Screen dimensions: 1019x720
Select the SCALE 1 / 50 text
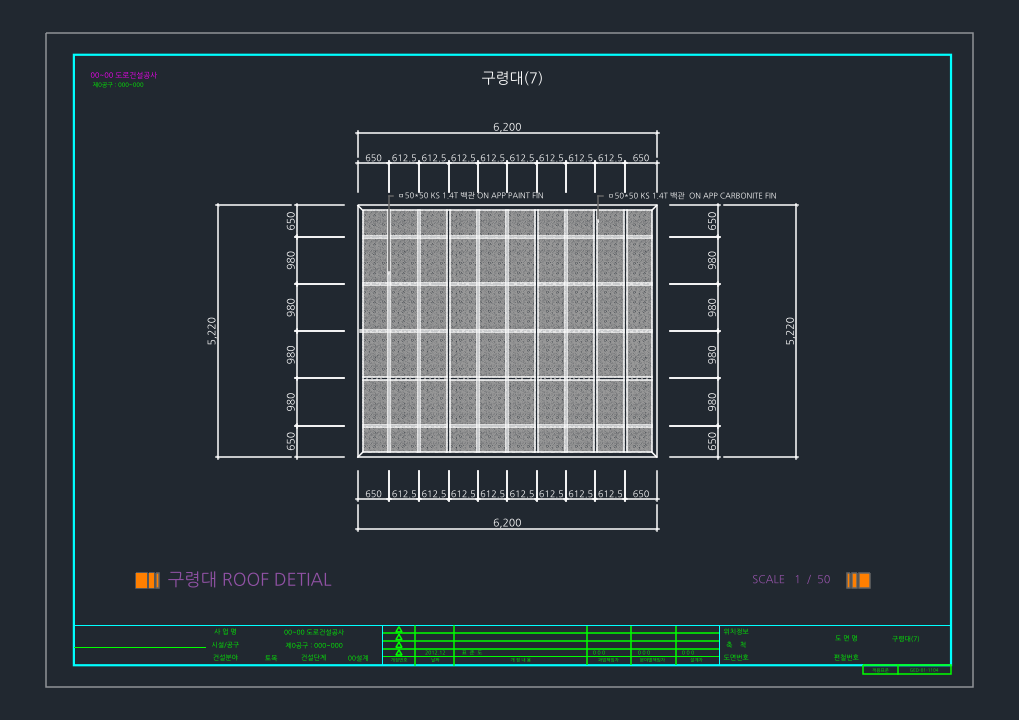[x=791, y=579]
